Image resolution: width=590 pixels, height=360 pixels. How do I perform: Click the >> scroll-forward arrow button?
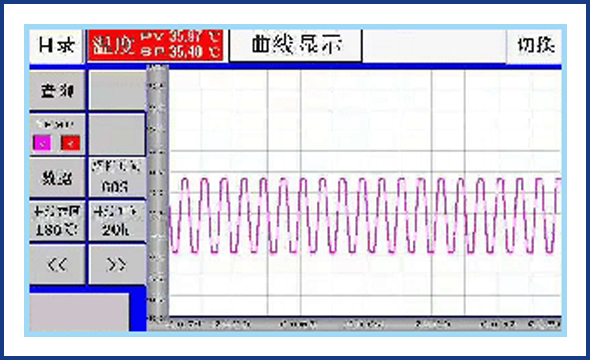(117, 265)
